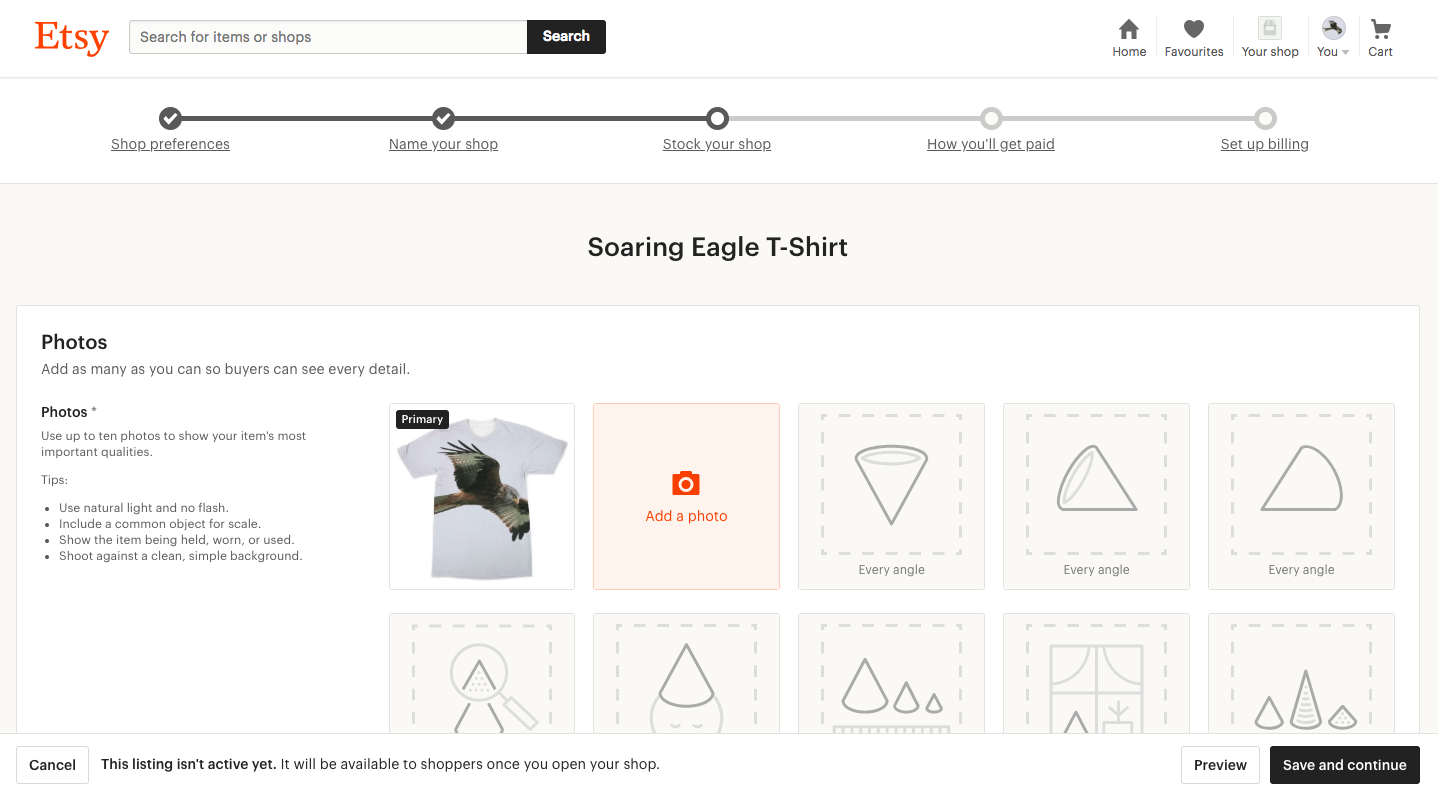The width and height of the screenshot is (1438, 792).
Task: Open the Cart icon
Action: 1381,31
